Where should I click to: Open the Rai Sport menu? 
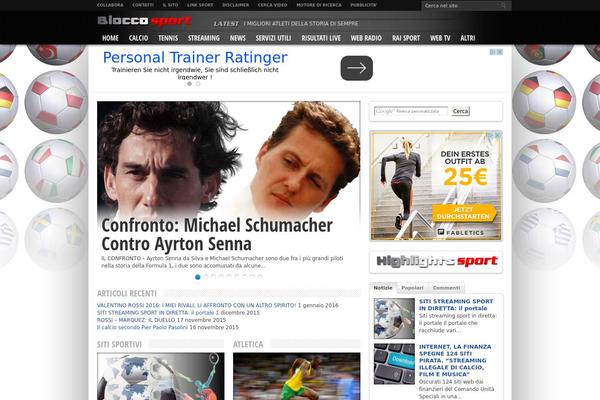(406, 38)
